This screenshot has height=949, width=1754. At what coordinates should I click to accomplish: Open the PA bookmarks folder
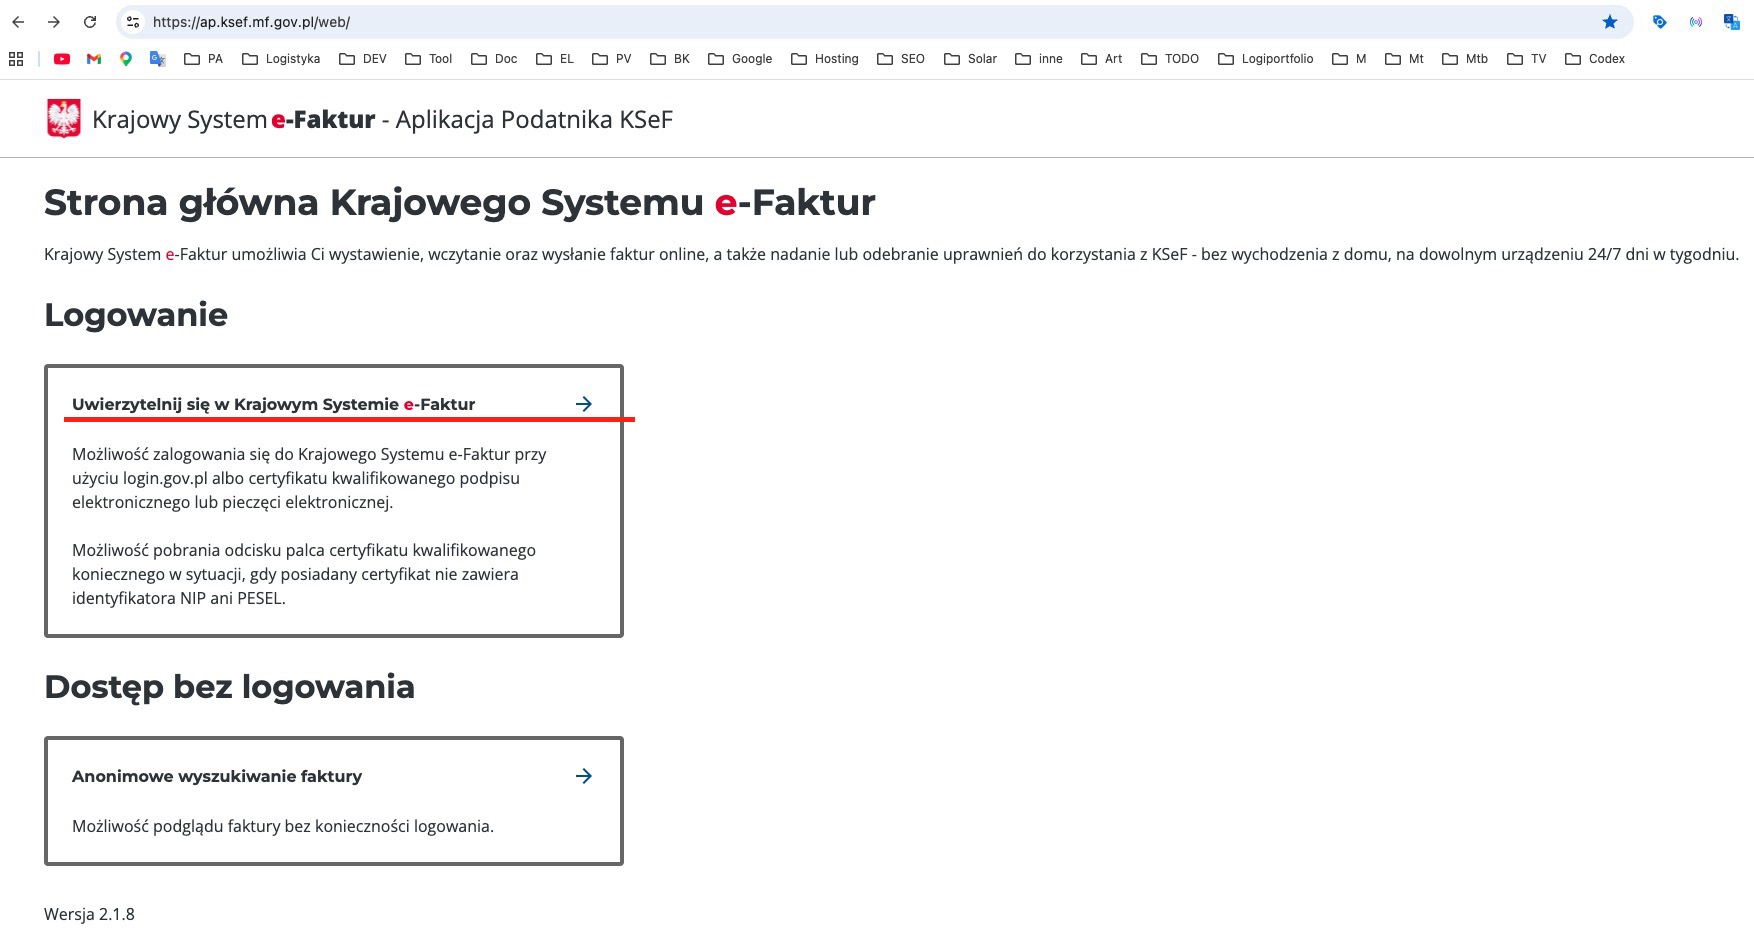point(204,59)
